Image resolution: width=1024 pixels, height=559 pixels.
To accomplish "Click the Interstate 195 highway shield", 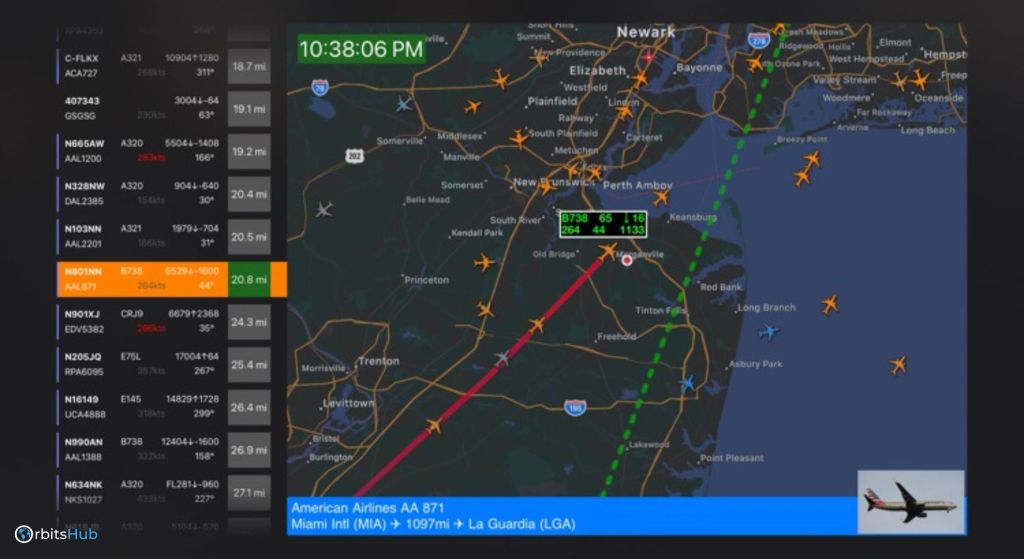I will (575, 407).
